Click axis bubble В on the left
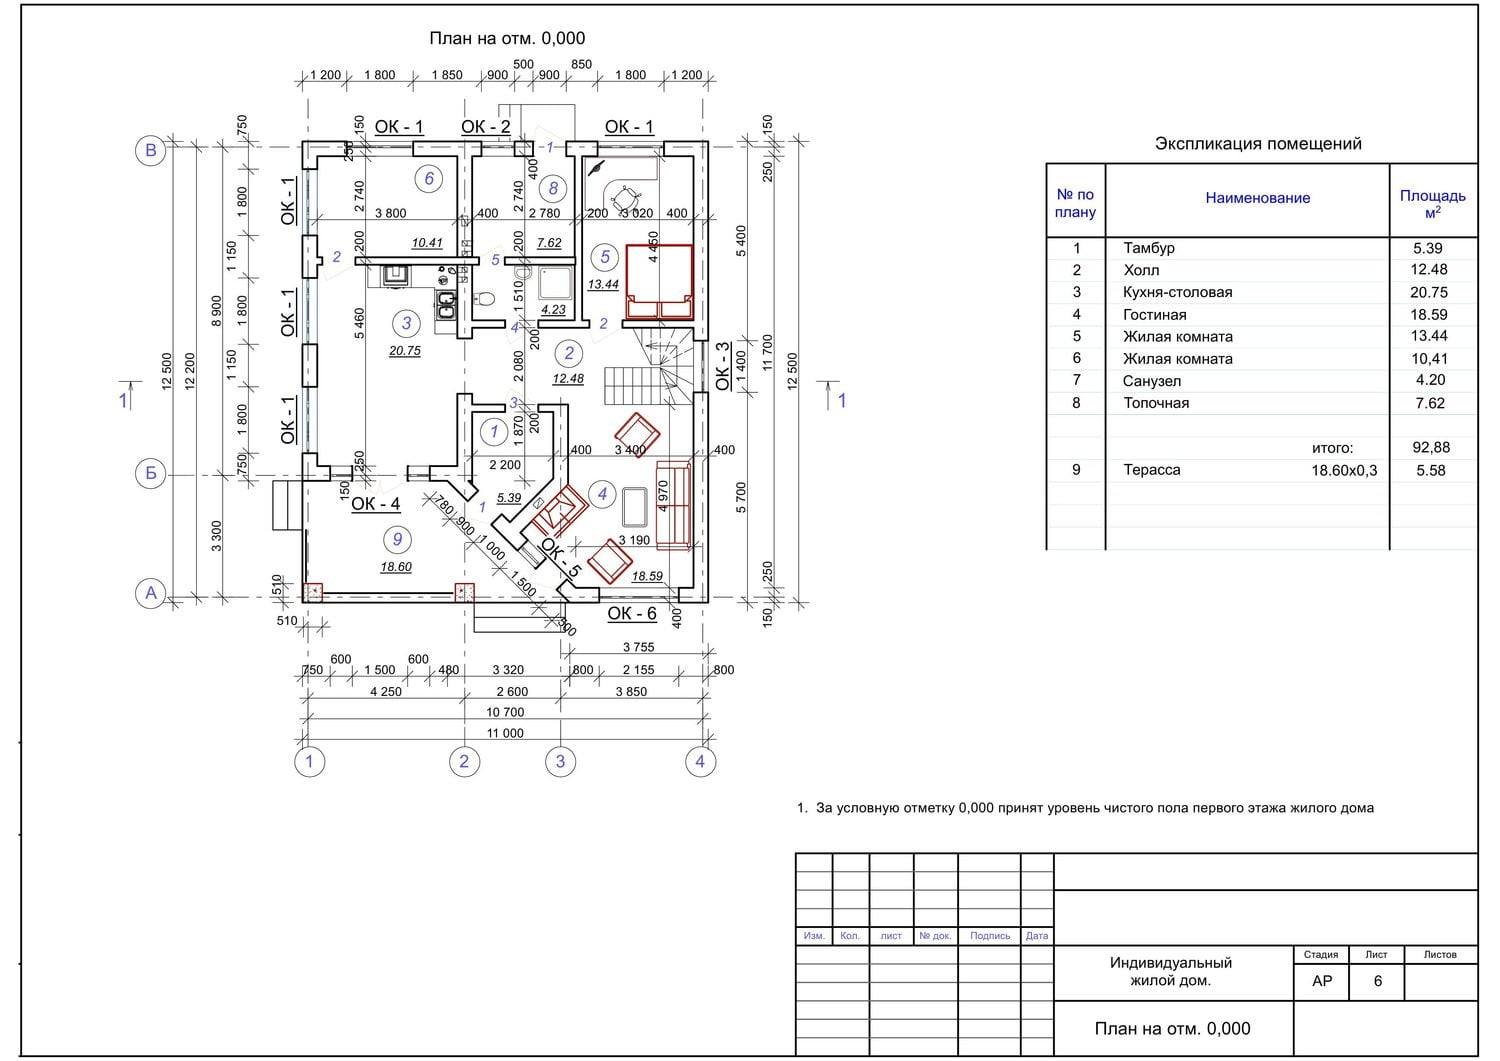The image size is (1500, 1061). (151, 151)
